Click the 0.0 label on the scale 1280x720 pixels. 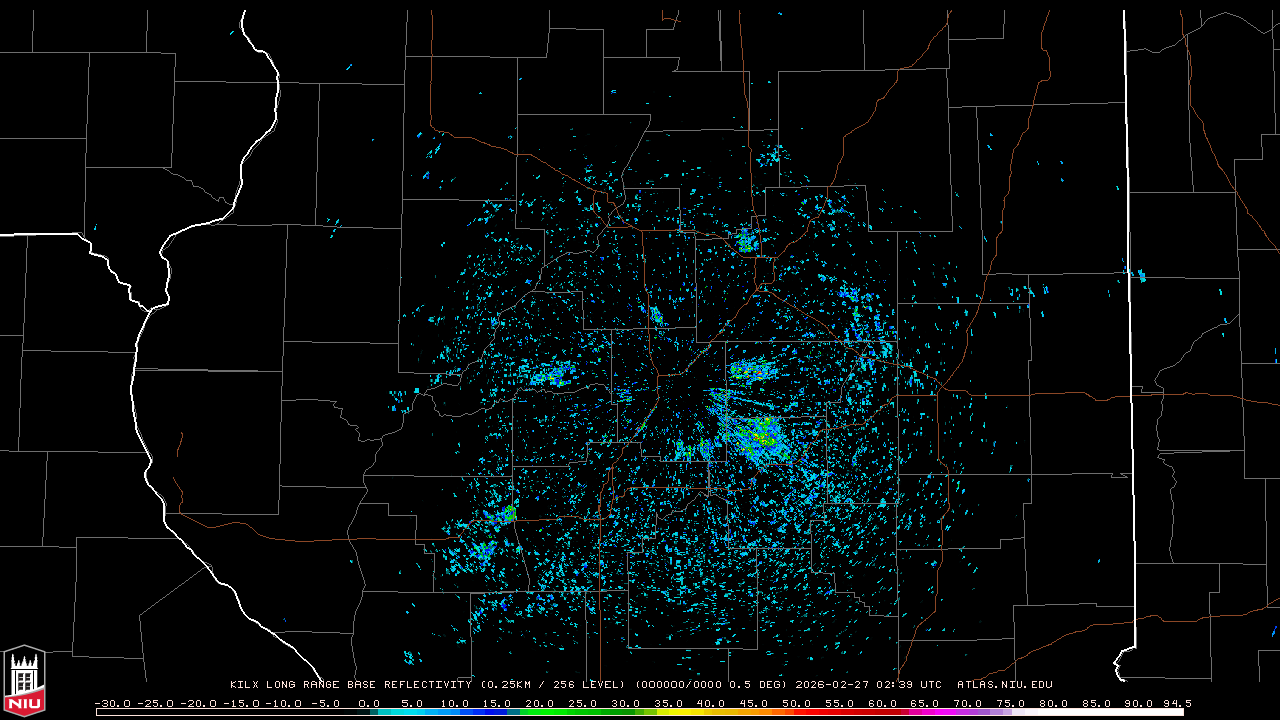(x=369, y=703)
